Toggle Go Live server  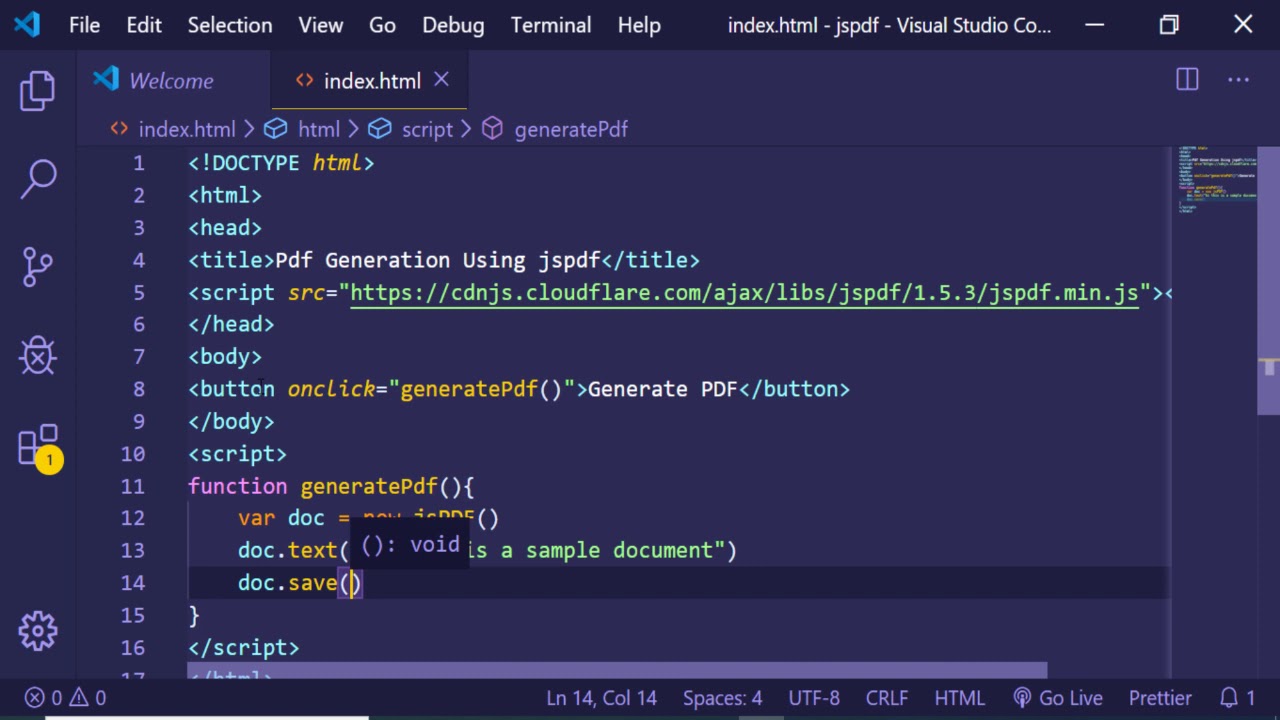pyautogui.click(x=1058, y=698)
